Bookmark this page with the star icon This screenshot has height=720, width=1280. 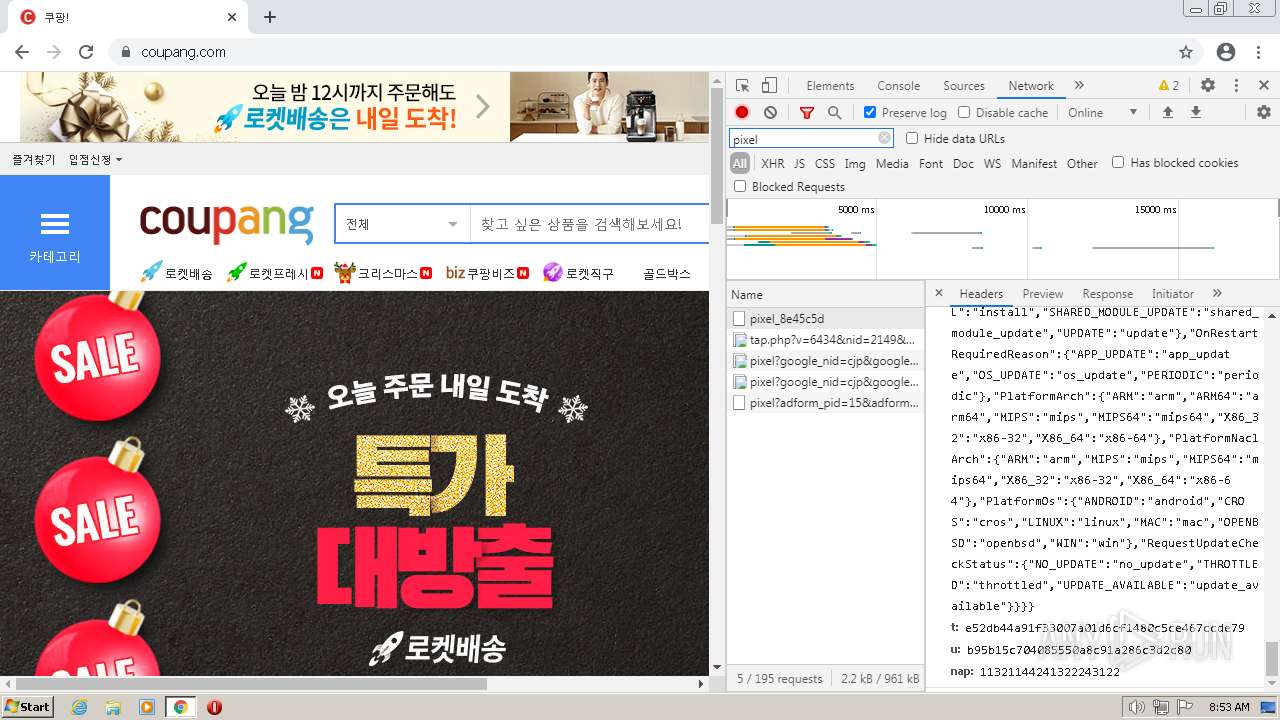[1186, 52]
